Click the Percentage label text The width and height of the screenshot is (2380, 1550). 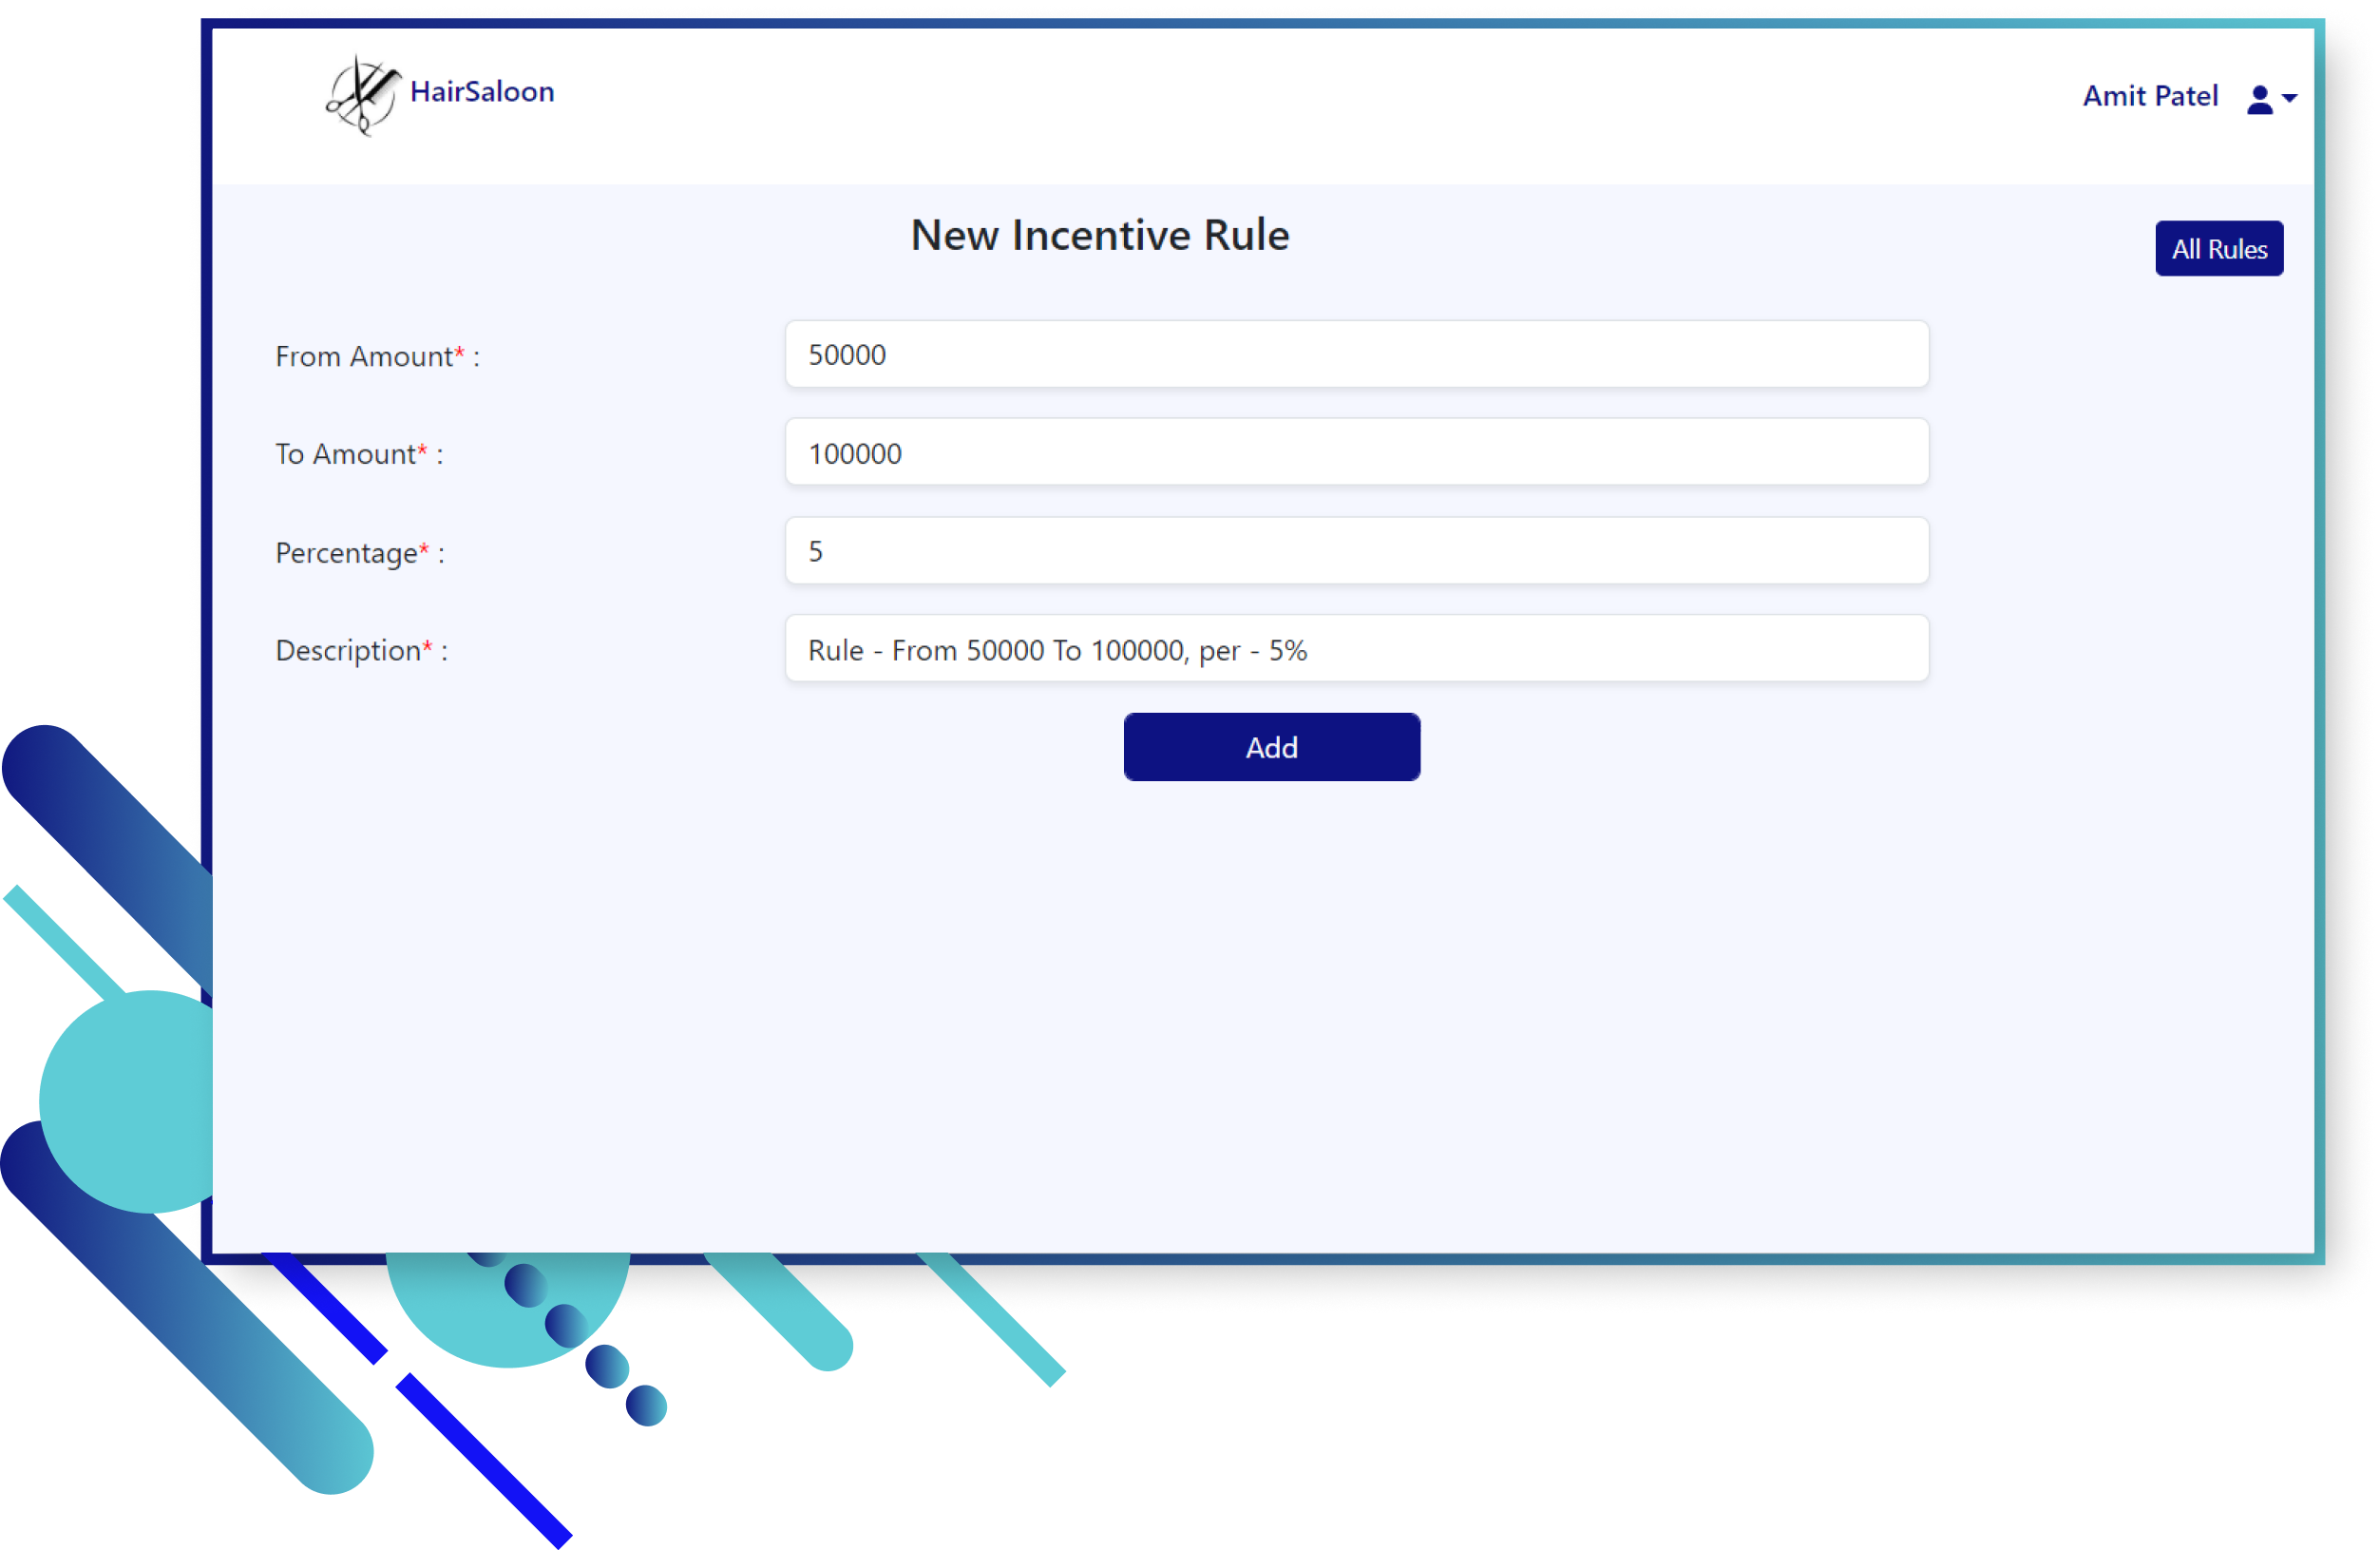click(x=346, y=553)
